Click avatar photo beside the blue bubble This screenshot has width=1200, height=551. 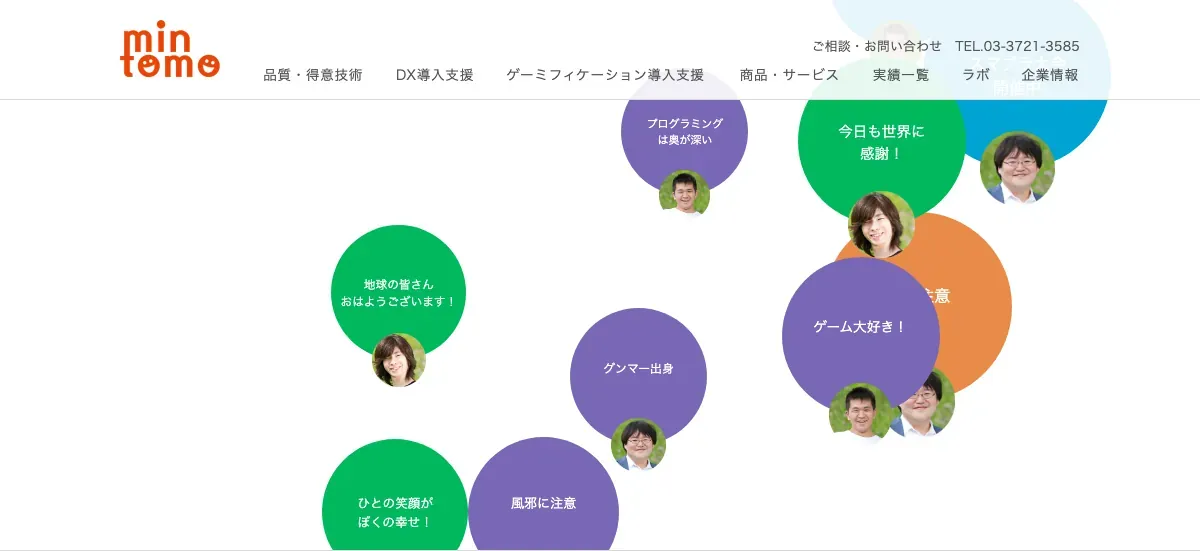pos(1017,168)
